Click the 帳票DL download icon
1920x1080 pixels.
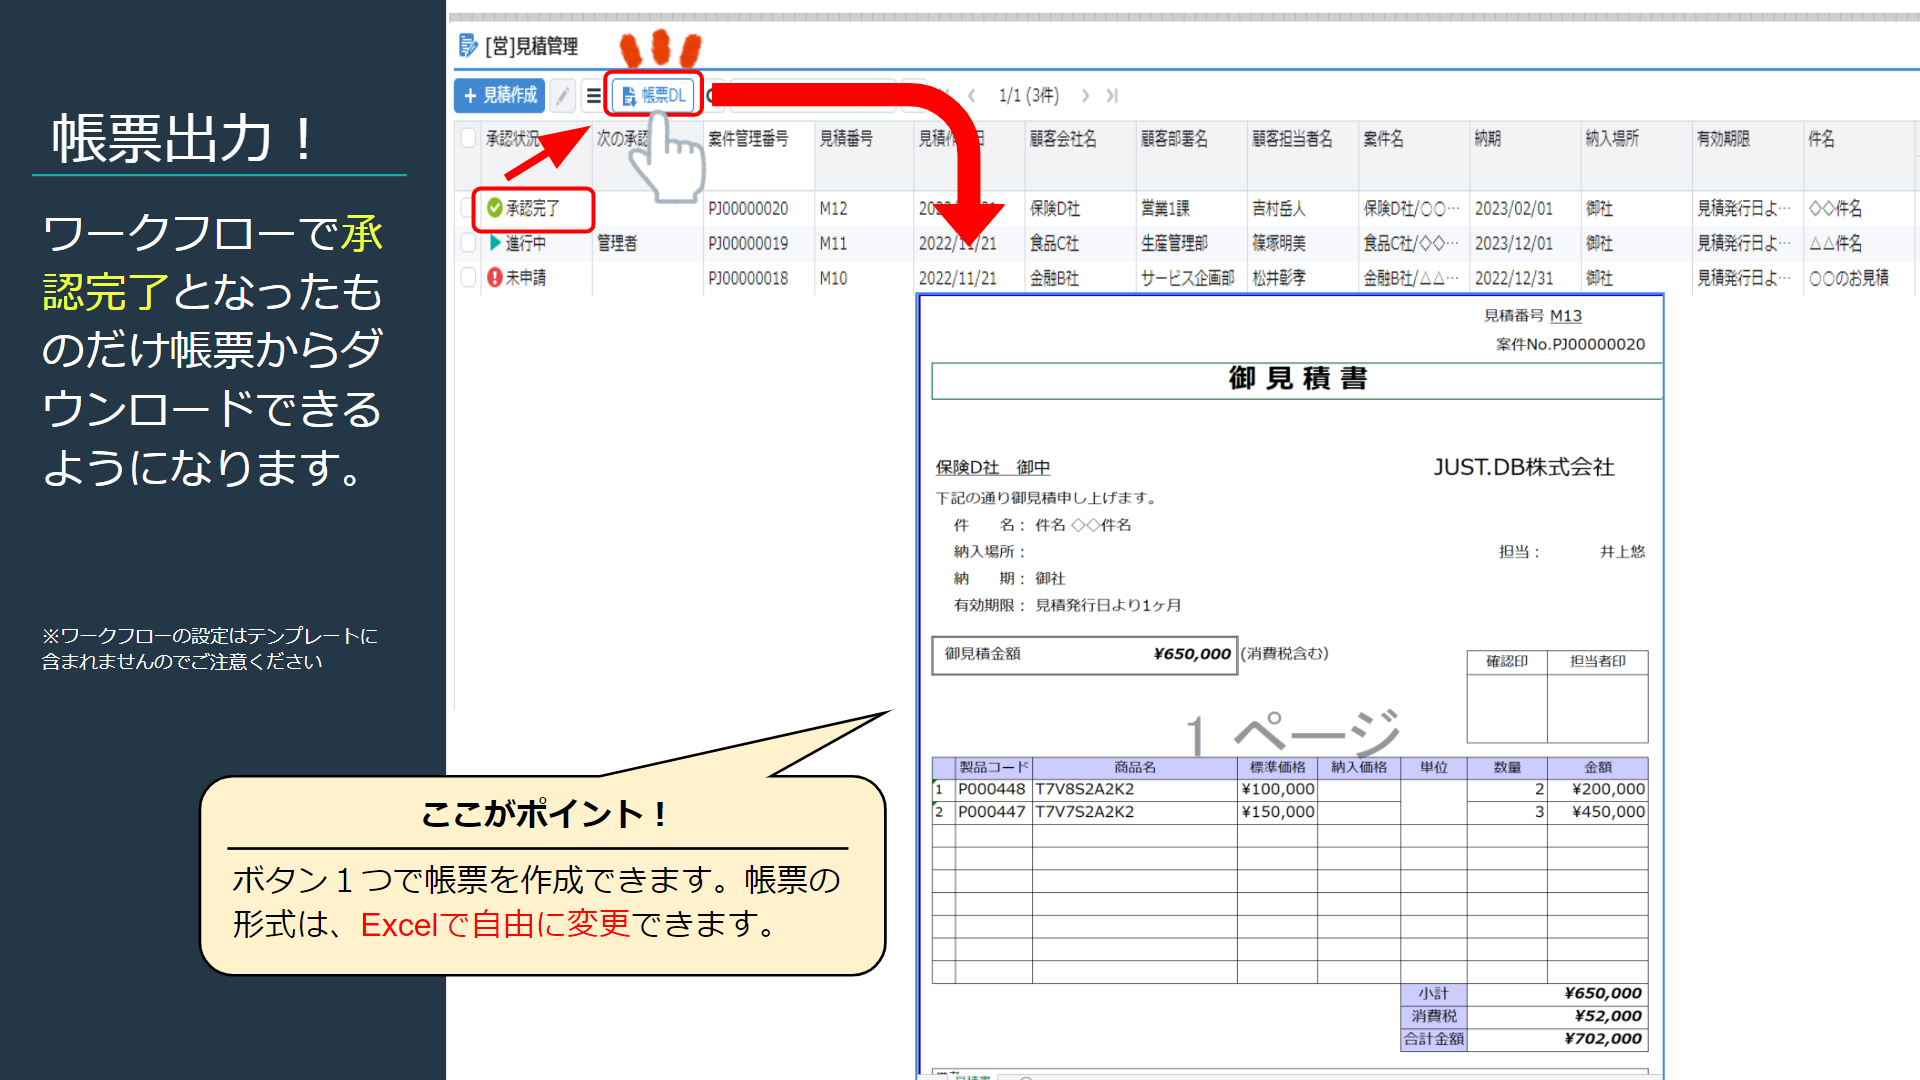pyautogui.click(x=628, y=95)
